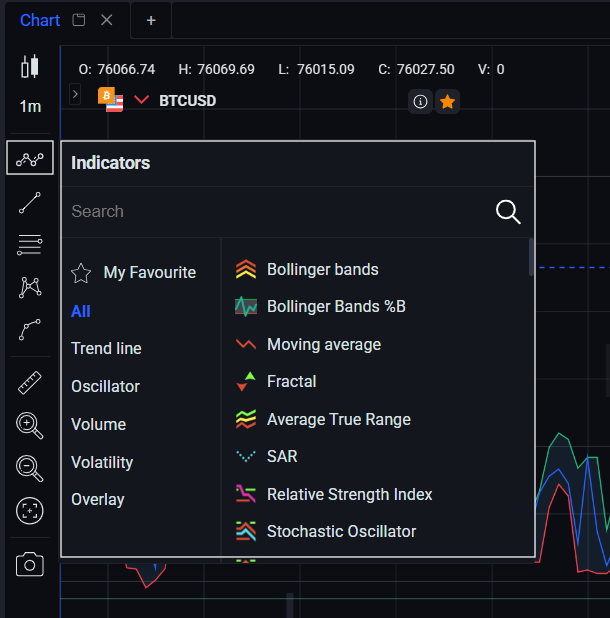Open the BTCUSD info button

tap(420, 102)
